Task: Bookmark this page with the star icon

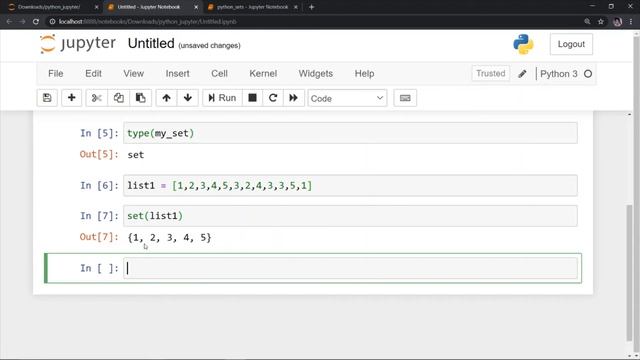Action: click(x=601, y=22)
